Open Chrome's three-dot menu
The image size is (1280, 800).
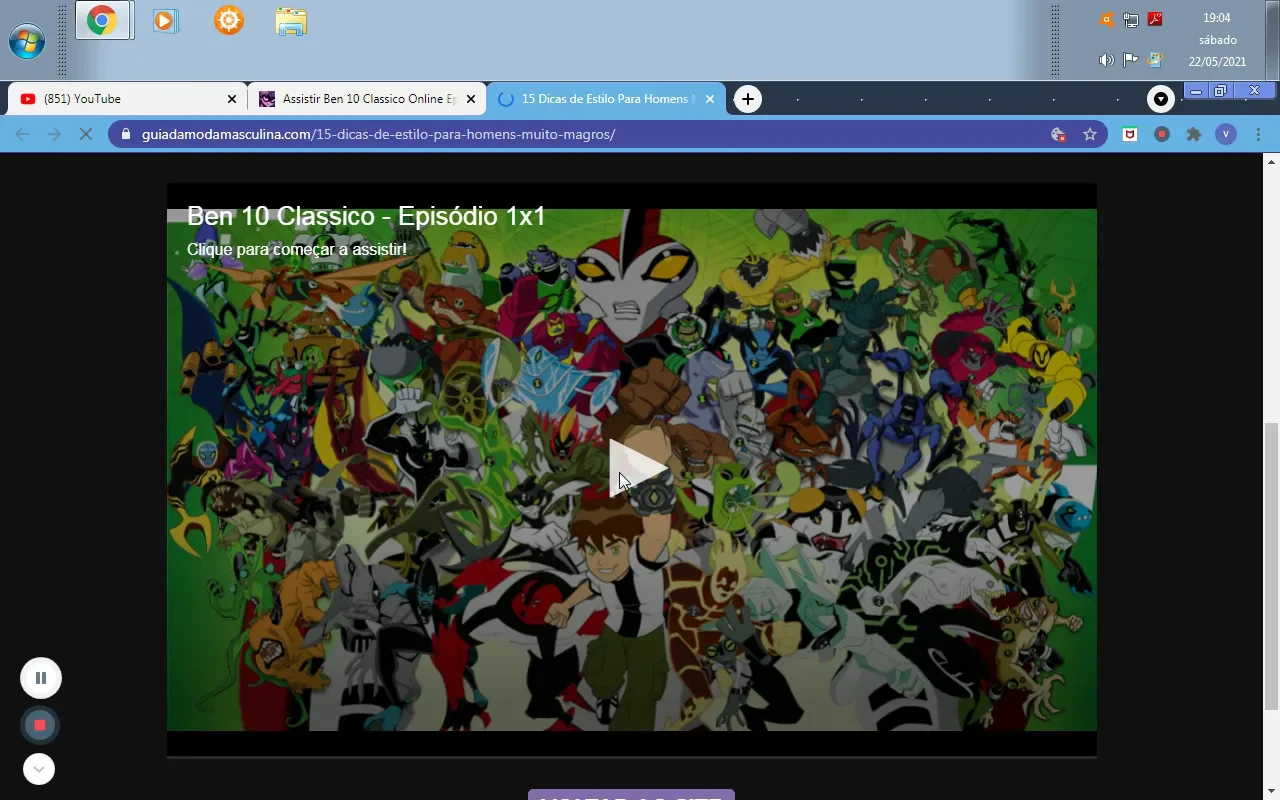[x=1258, y=134]
